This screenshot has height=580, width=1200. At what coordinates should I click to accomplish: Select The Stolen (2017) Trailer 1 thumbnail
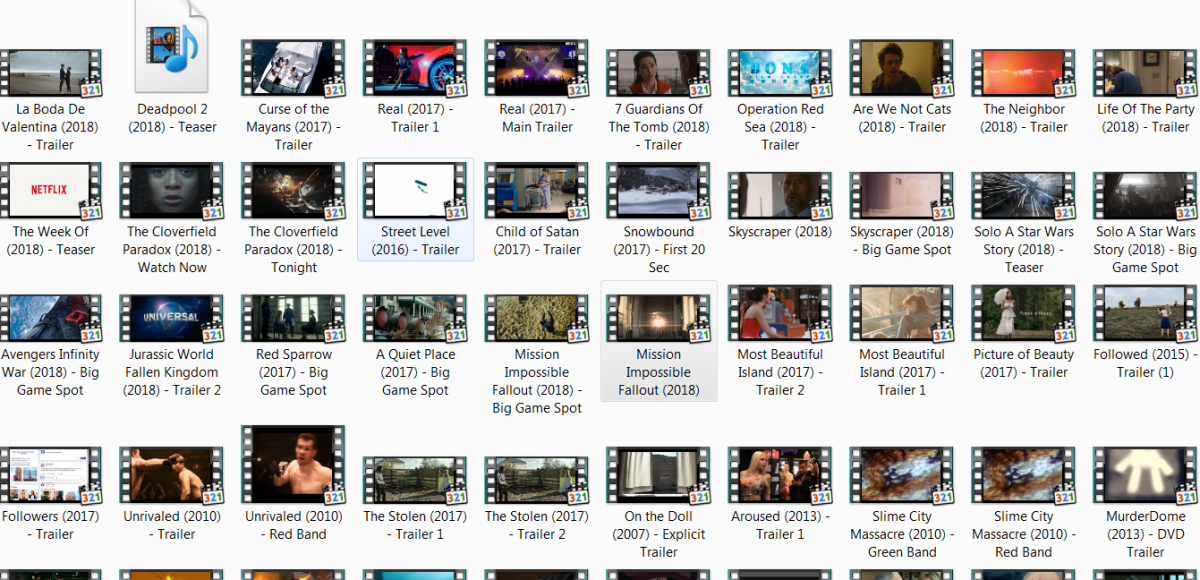416,481
